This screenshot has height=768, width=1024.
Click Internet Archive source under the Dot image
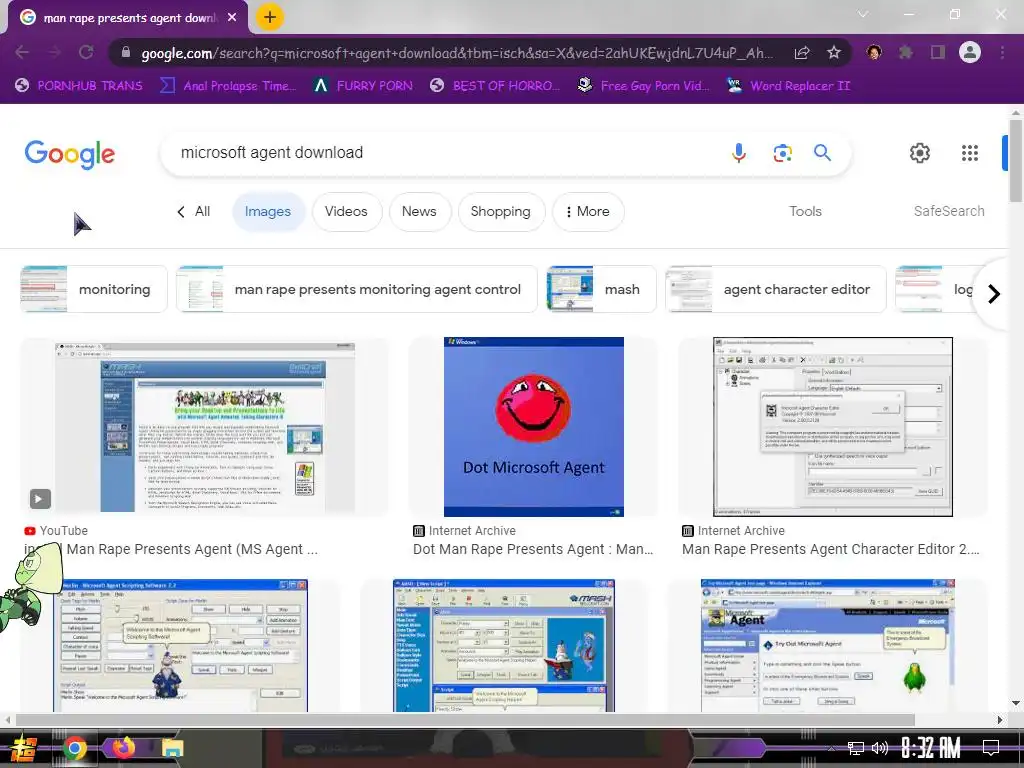464,531
